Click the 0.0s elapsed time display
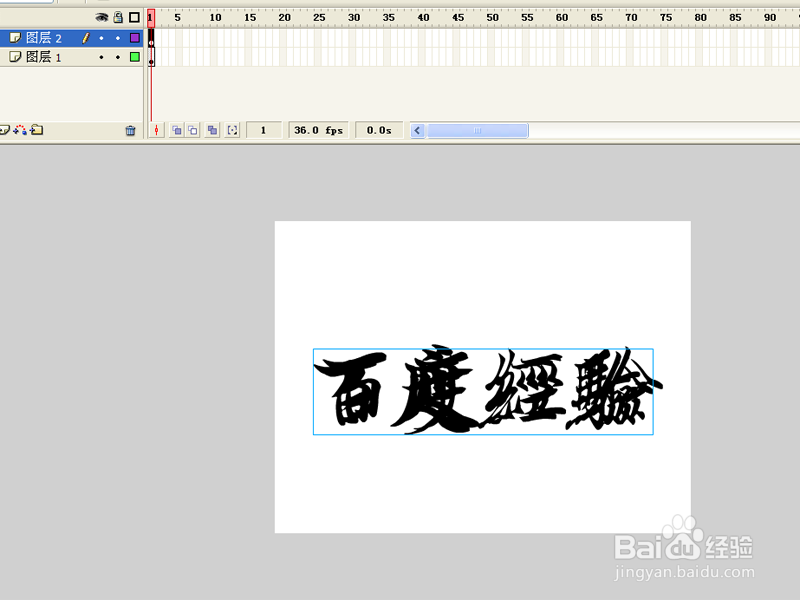The width and height of the screenshot is (800, 600). (379, 130)
